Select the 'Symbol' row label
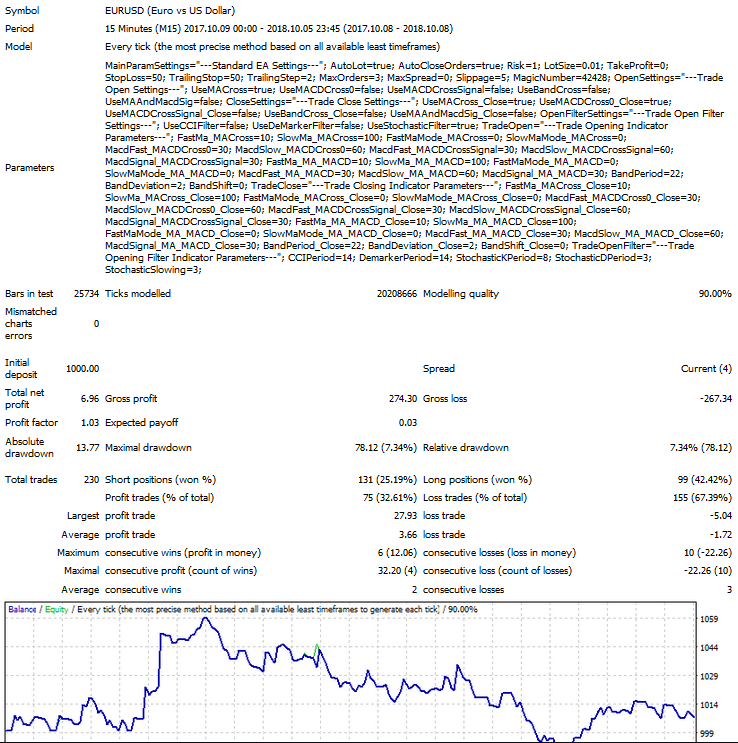The width and height of the screenshot is (738, 743). (x=22, y=11)
